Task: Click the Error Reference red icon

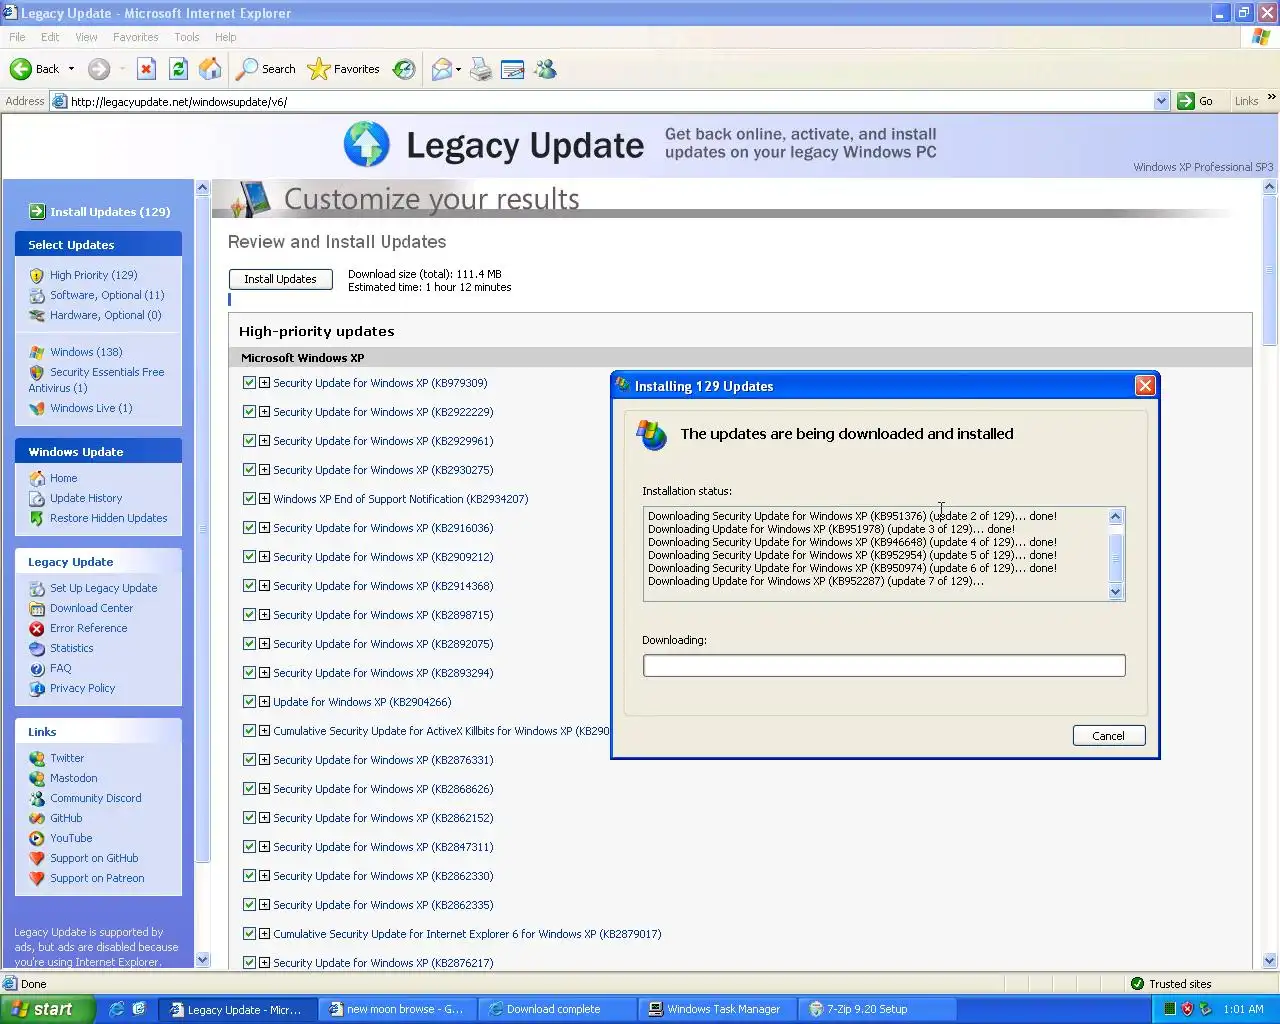Action: point(37,628)
